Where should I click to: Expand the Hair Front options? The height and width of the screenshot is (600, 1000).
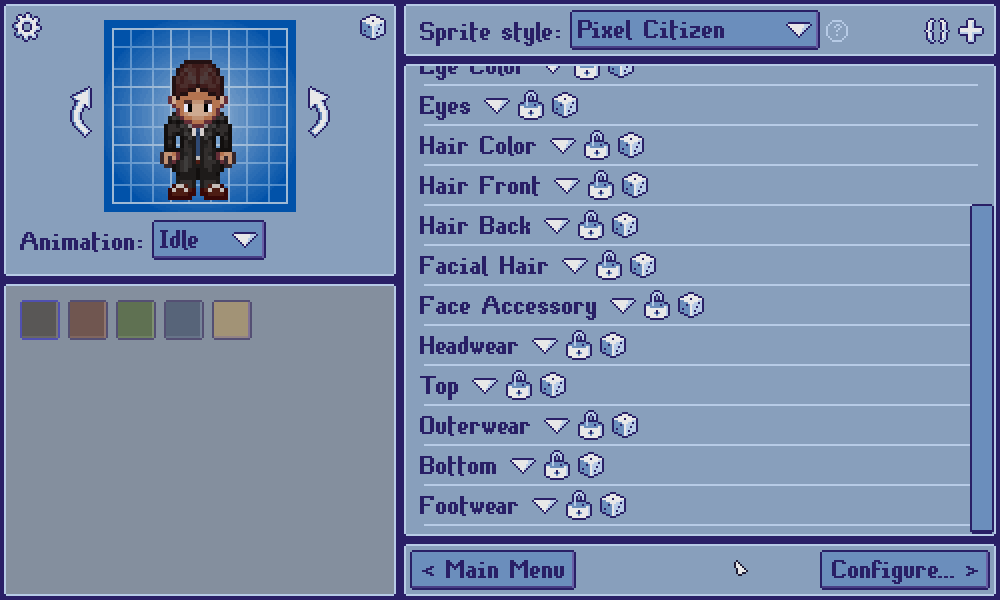[566, 186]
